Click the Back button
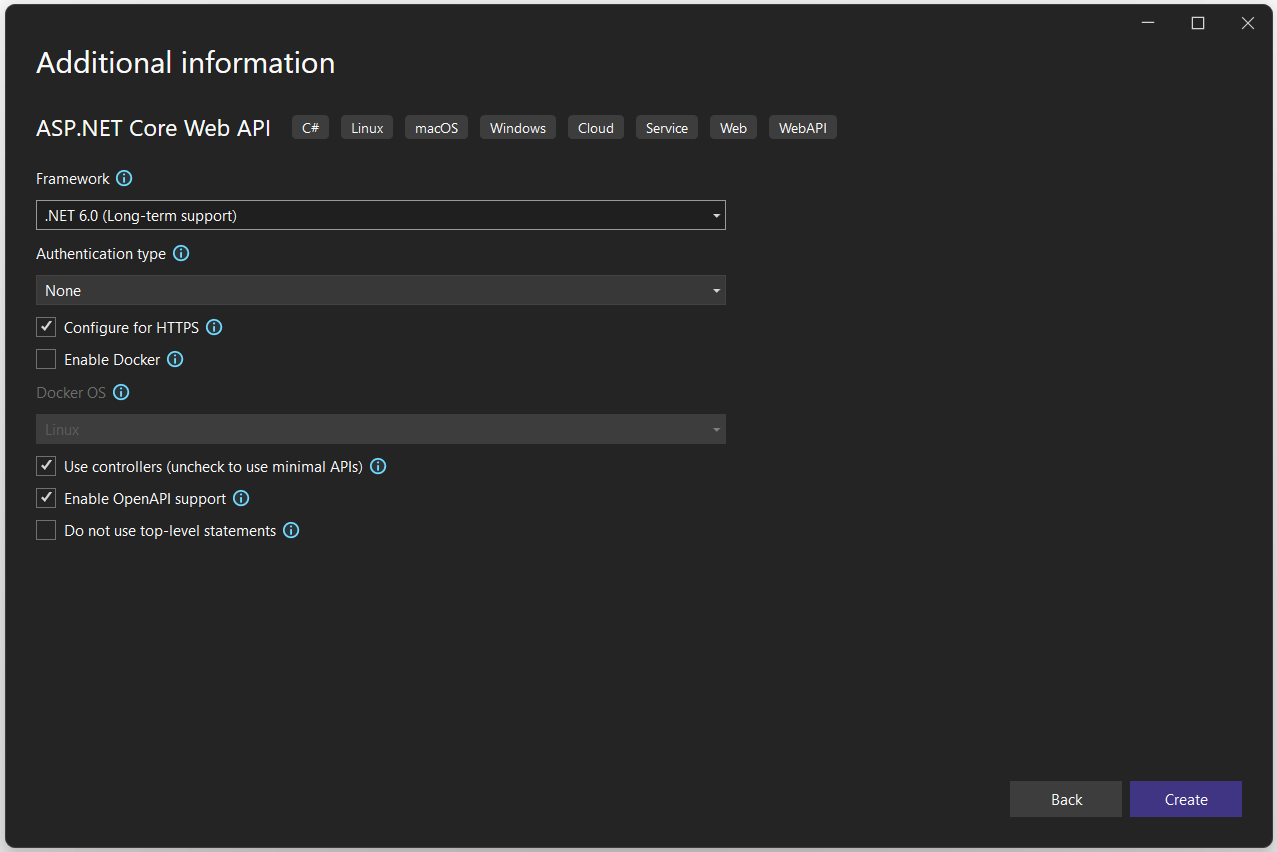This screenshot has width=1277, height=852. click(x=1065, y=799)
